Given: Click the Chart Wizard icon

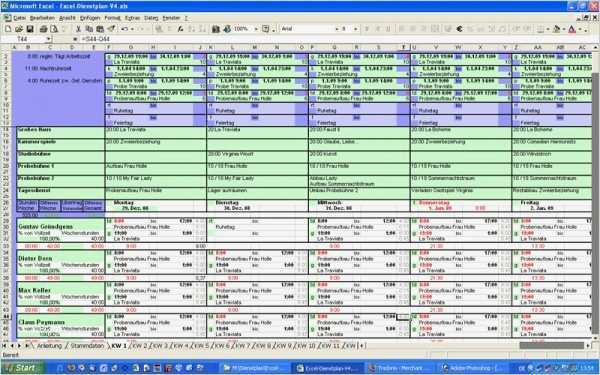Looking at the screenshot, I should [x=216, y=29].
